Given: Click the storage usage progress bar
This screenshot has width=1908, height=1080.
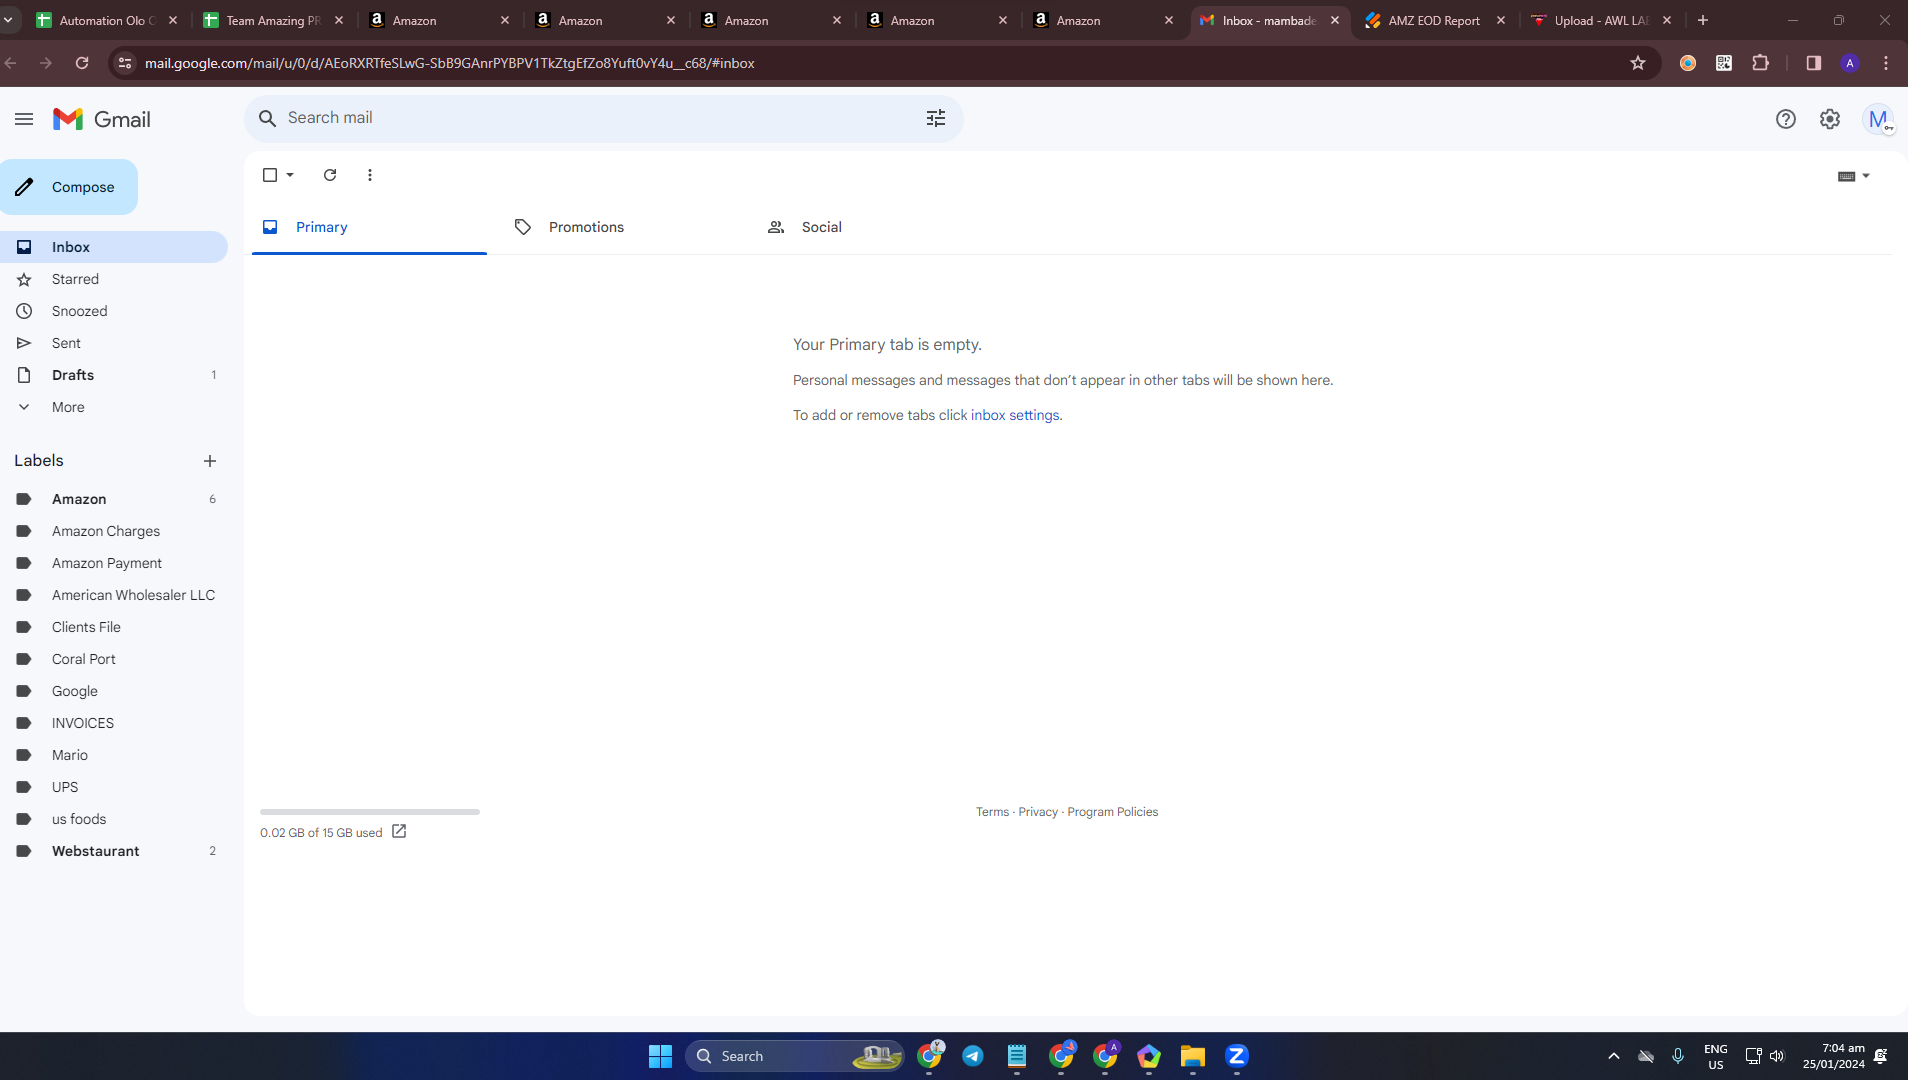Looking at the screenshot, I should [x=370, y=812].
